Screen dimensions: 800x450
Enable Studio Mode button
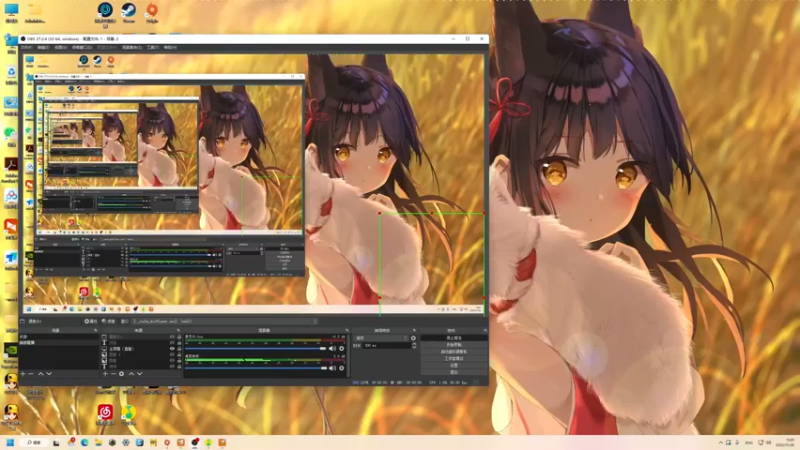point(454,358)
